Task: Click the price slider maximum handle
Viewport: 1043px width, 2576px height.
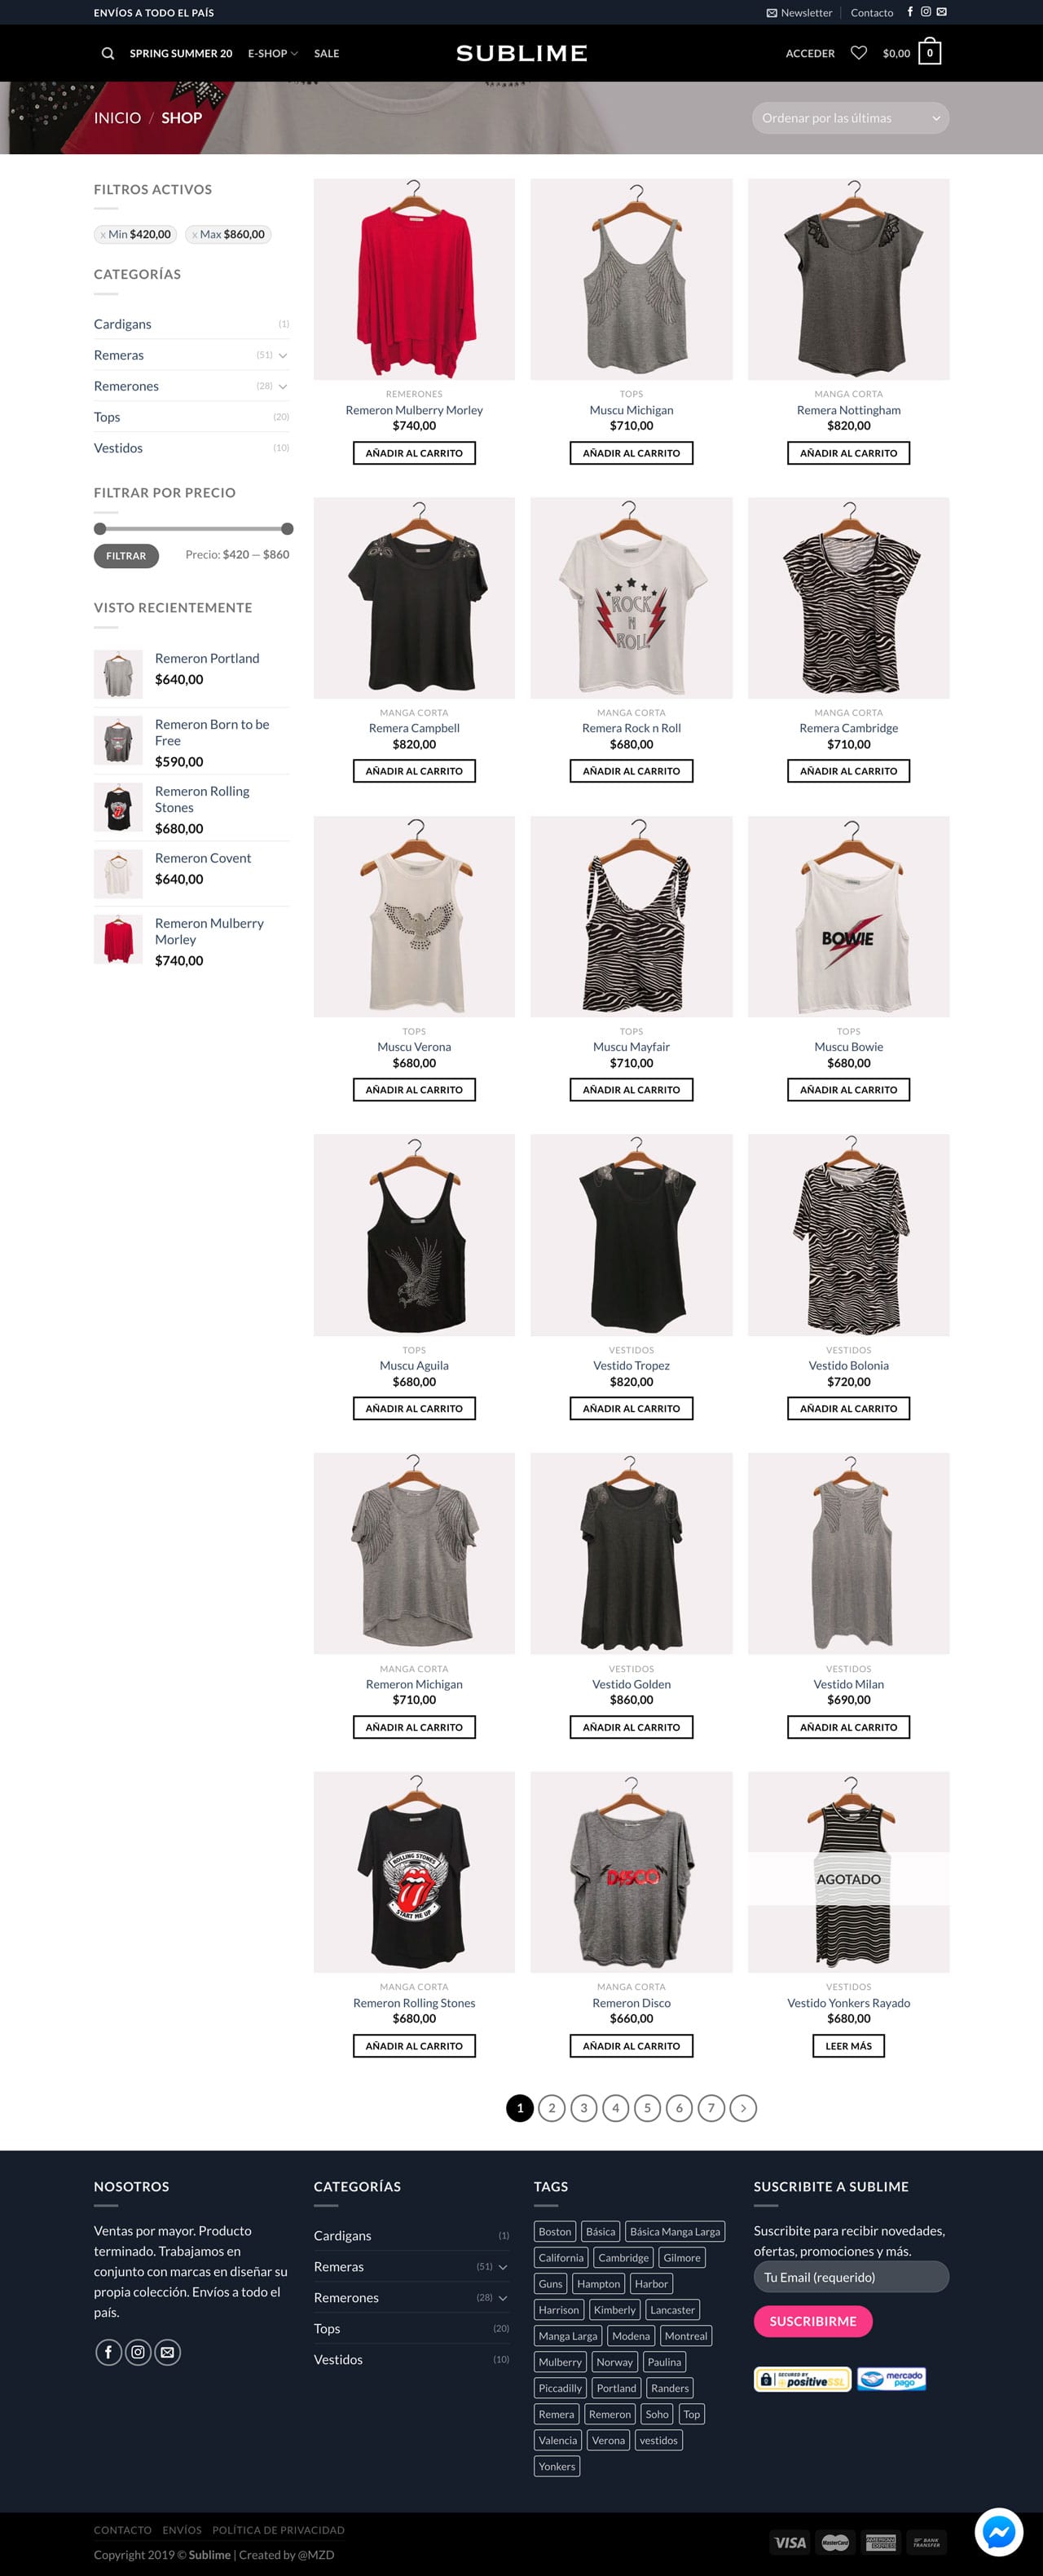Action: tap(287, 529)
